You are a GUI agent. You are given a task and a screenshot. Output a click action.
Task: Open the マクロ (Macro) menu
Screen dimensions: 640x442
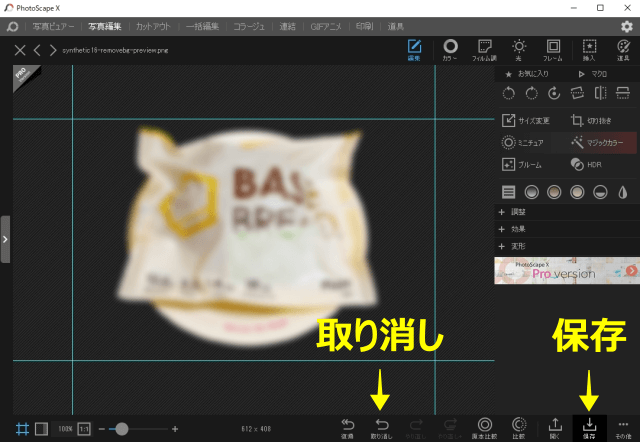tap(593, 74)
